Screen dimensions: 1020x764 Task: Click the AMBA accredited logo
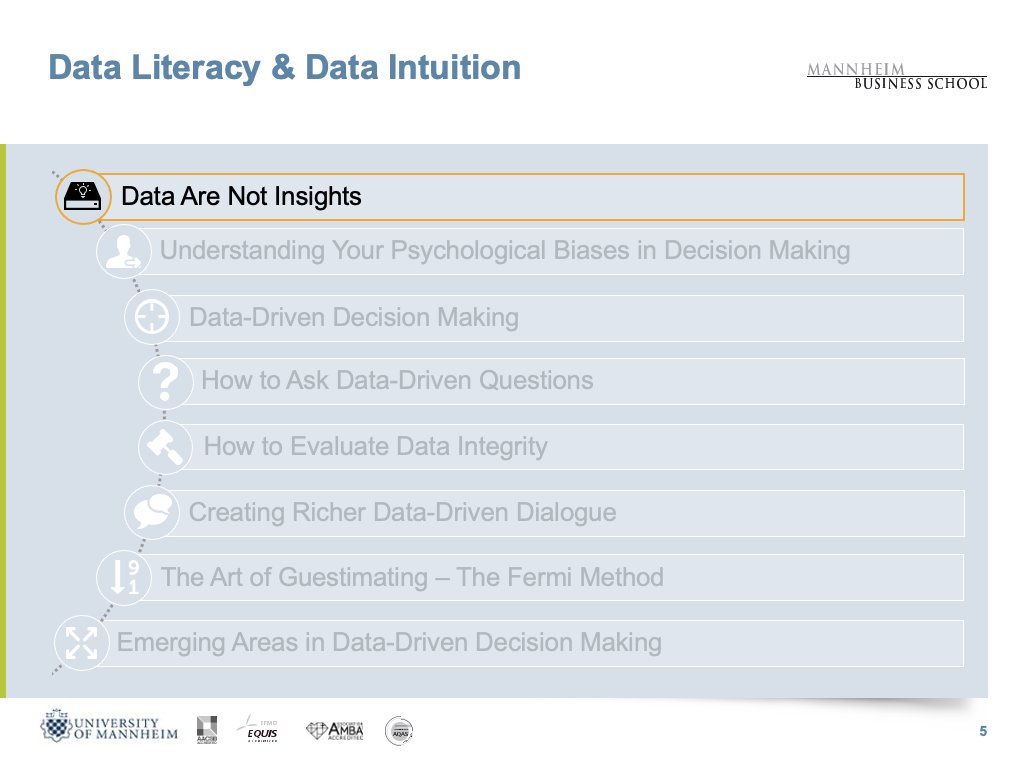tap(335, 731)
